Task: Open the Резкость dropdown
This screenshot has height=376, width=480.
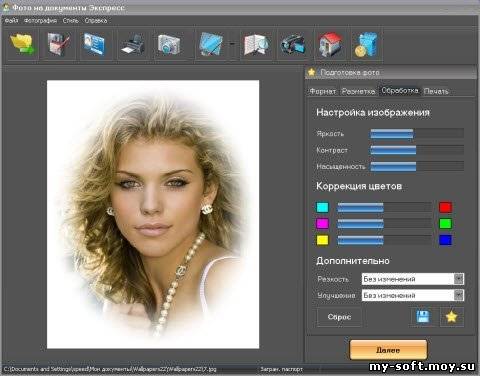Action: pos(413,279)
